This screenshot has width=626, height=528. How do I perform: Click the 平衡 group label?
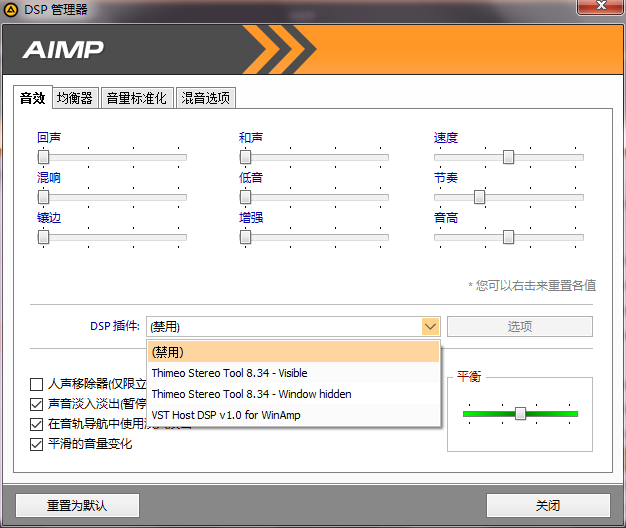tap(469, 376)
